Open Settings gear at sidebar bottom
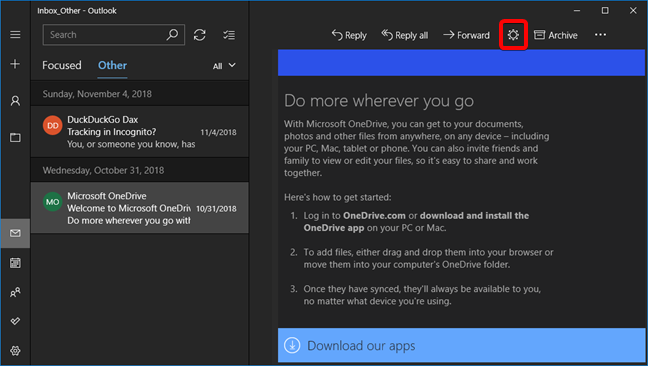The height and width of the screenshot is (366, 648). point(15,351)
